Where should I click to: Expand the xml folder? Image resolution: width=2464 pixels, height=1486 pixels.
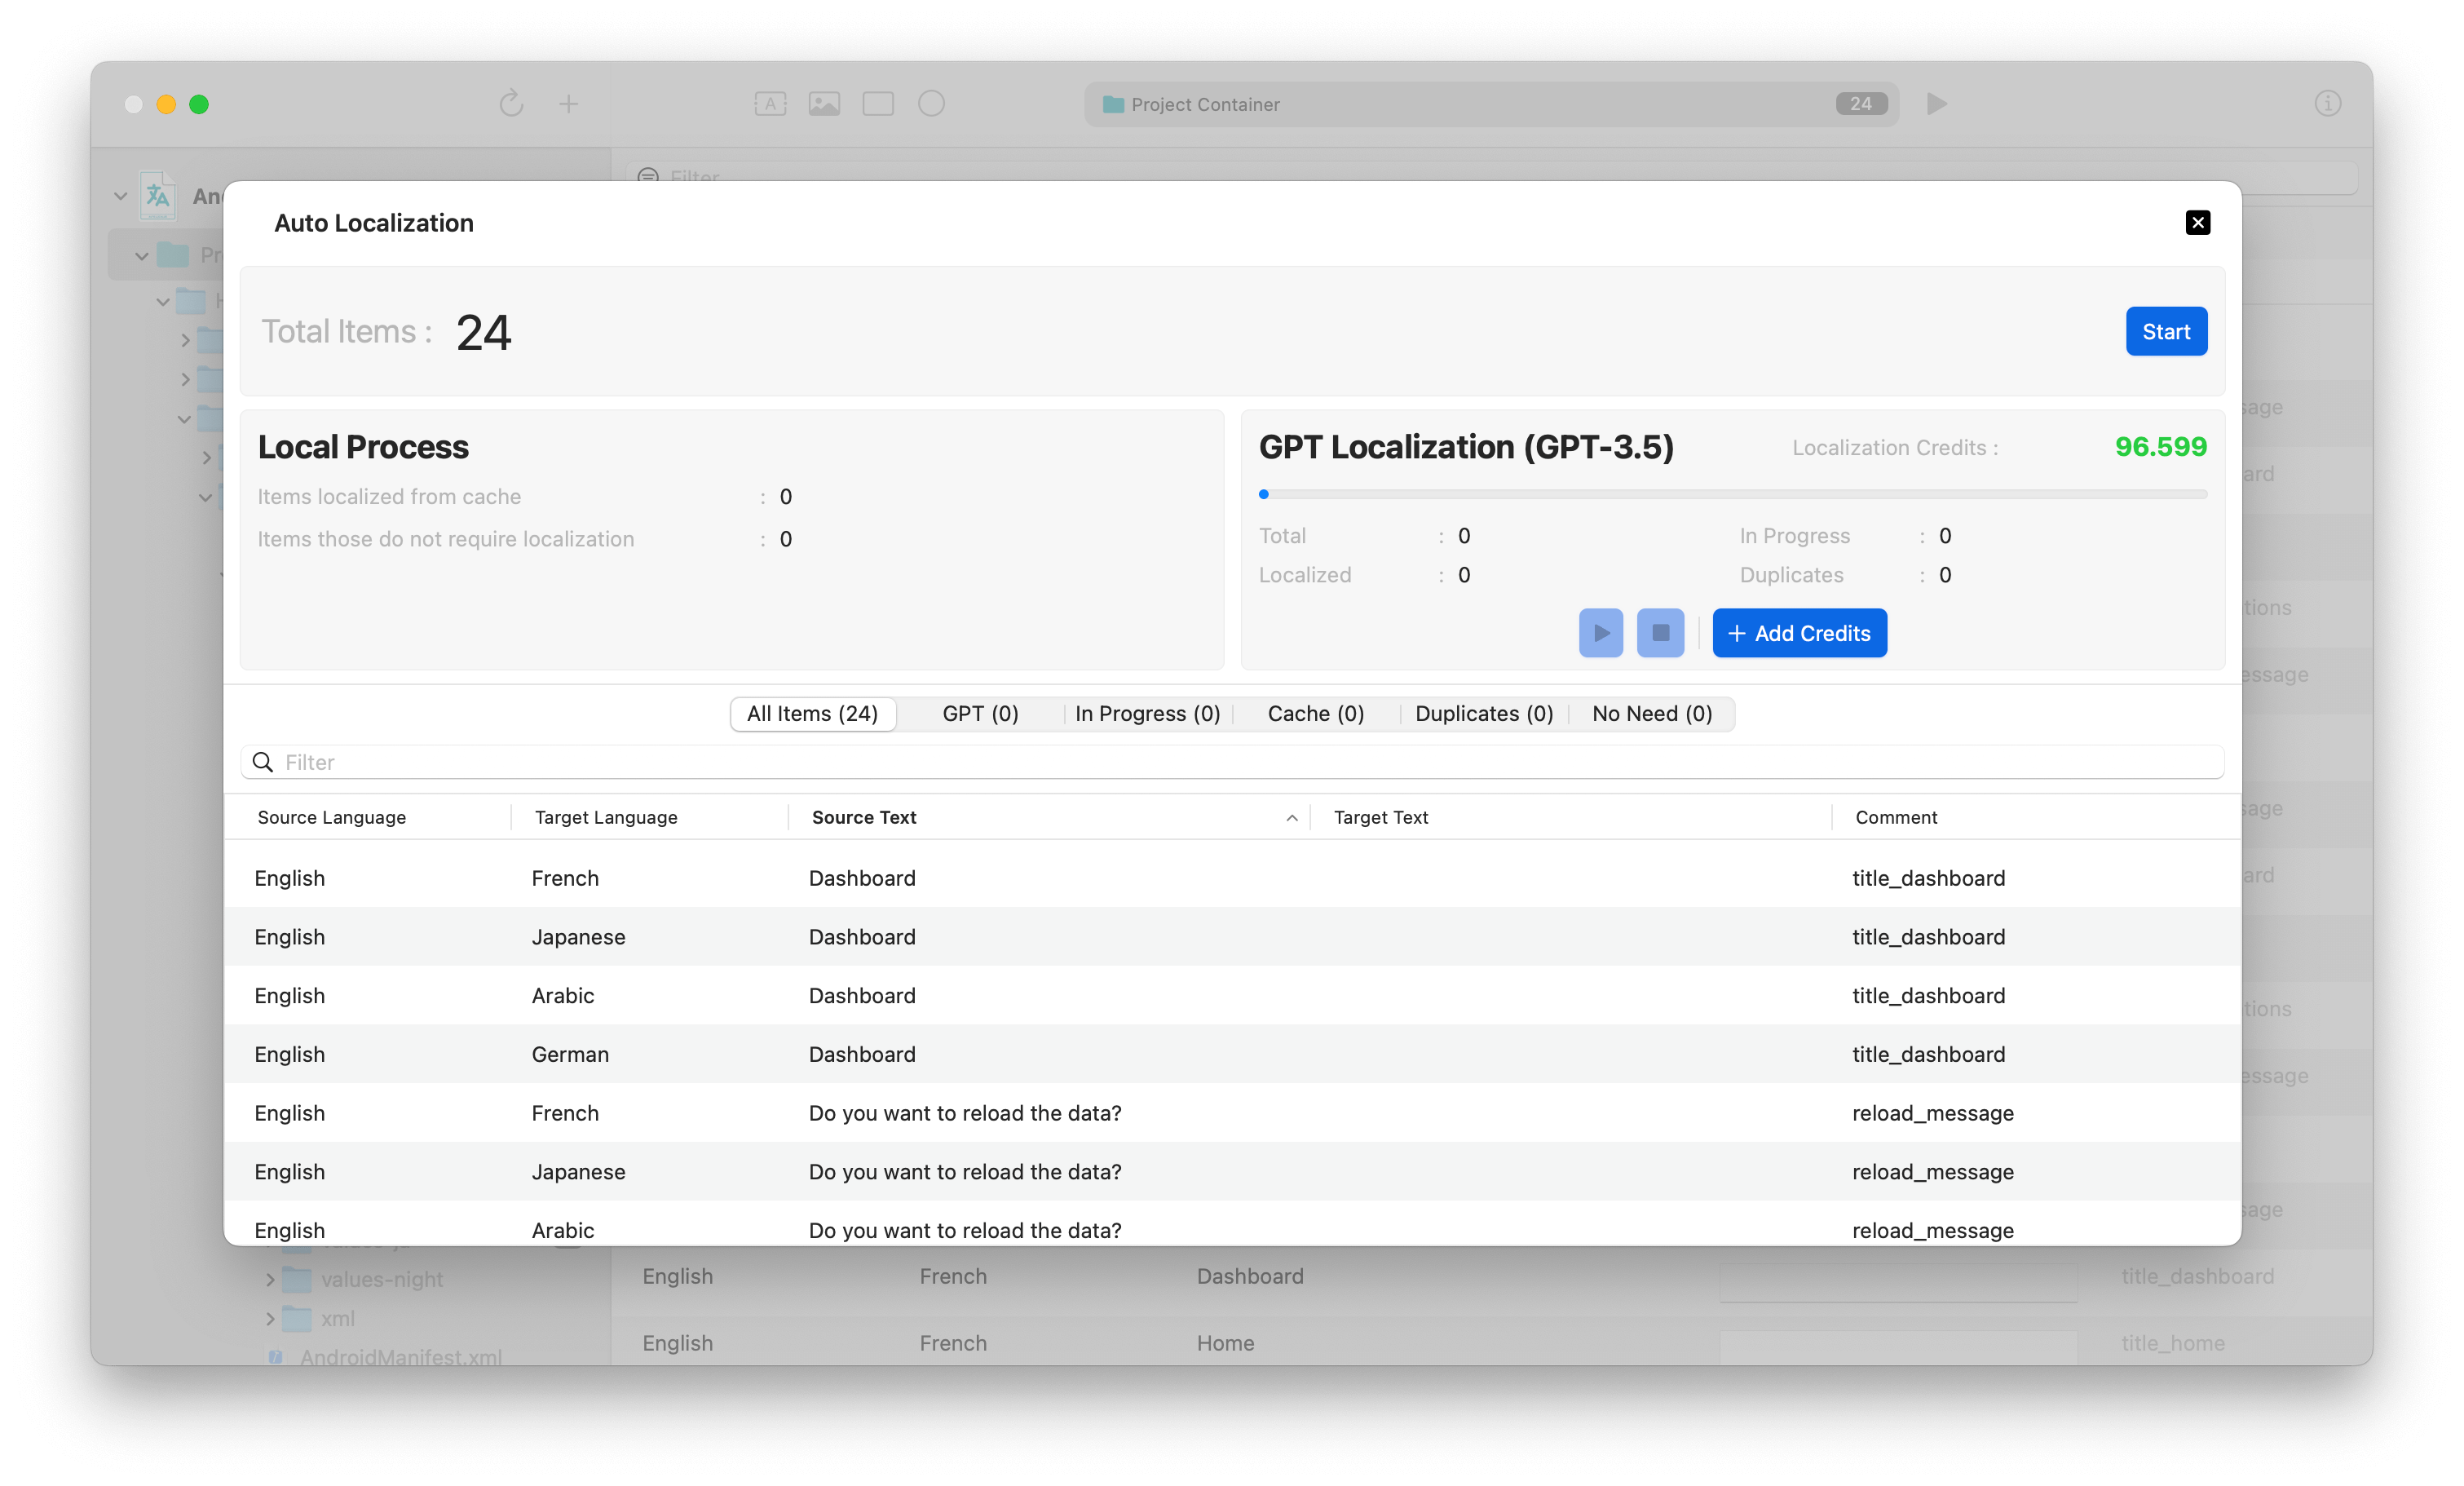pos(269,1319)
